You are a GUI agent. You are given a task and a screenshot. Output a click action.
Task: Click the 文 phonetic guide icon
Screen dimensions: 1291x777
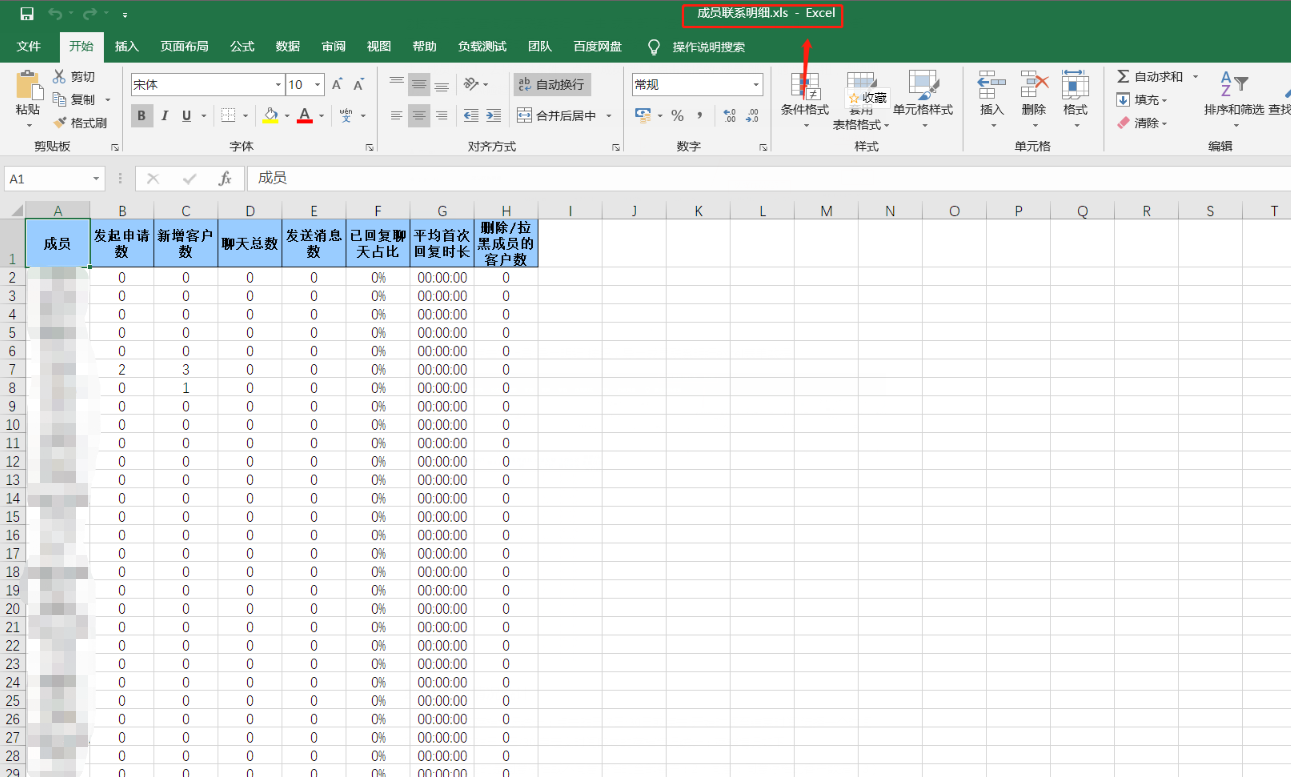click(346, 116)
